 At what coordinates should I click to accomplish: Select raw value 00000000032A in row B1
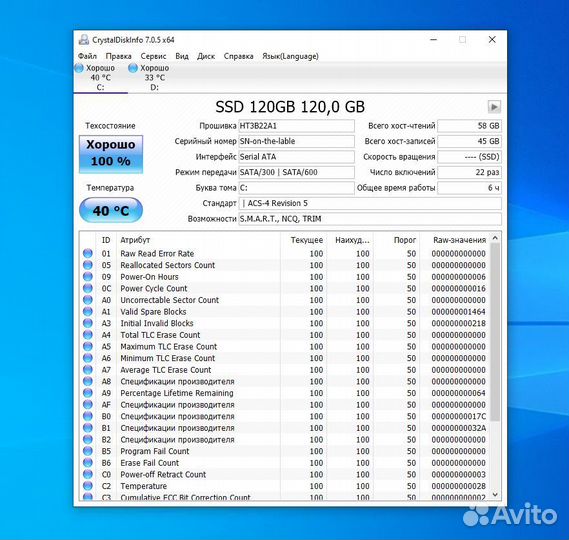coord(458,428)
